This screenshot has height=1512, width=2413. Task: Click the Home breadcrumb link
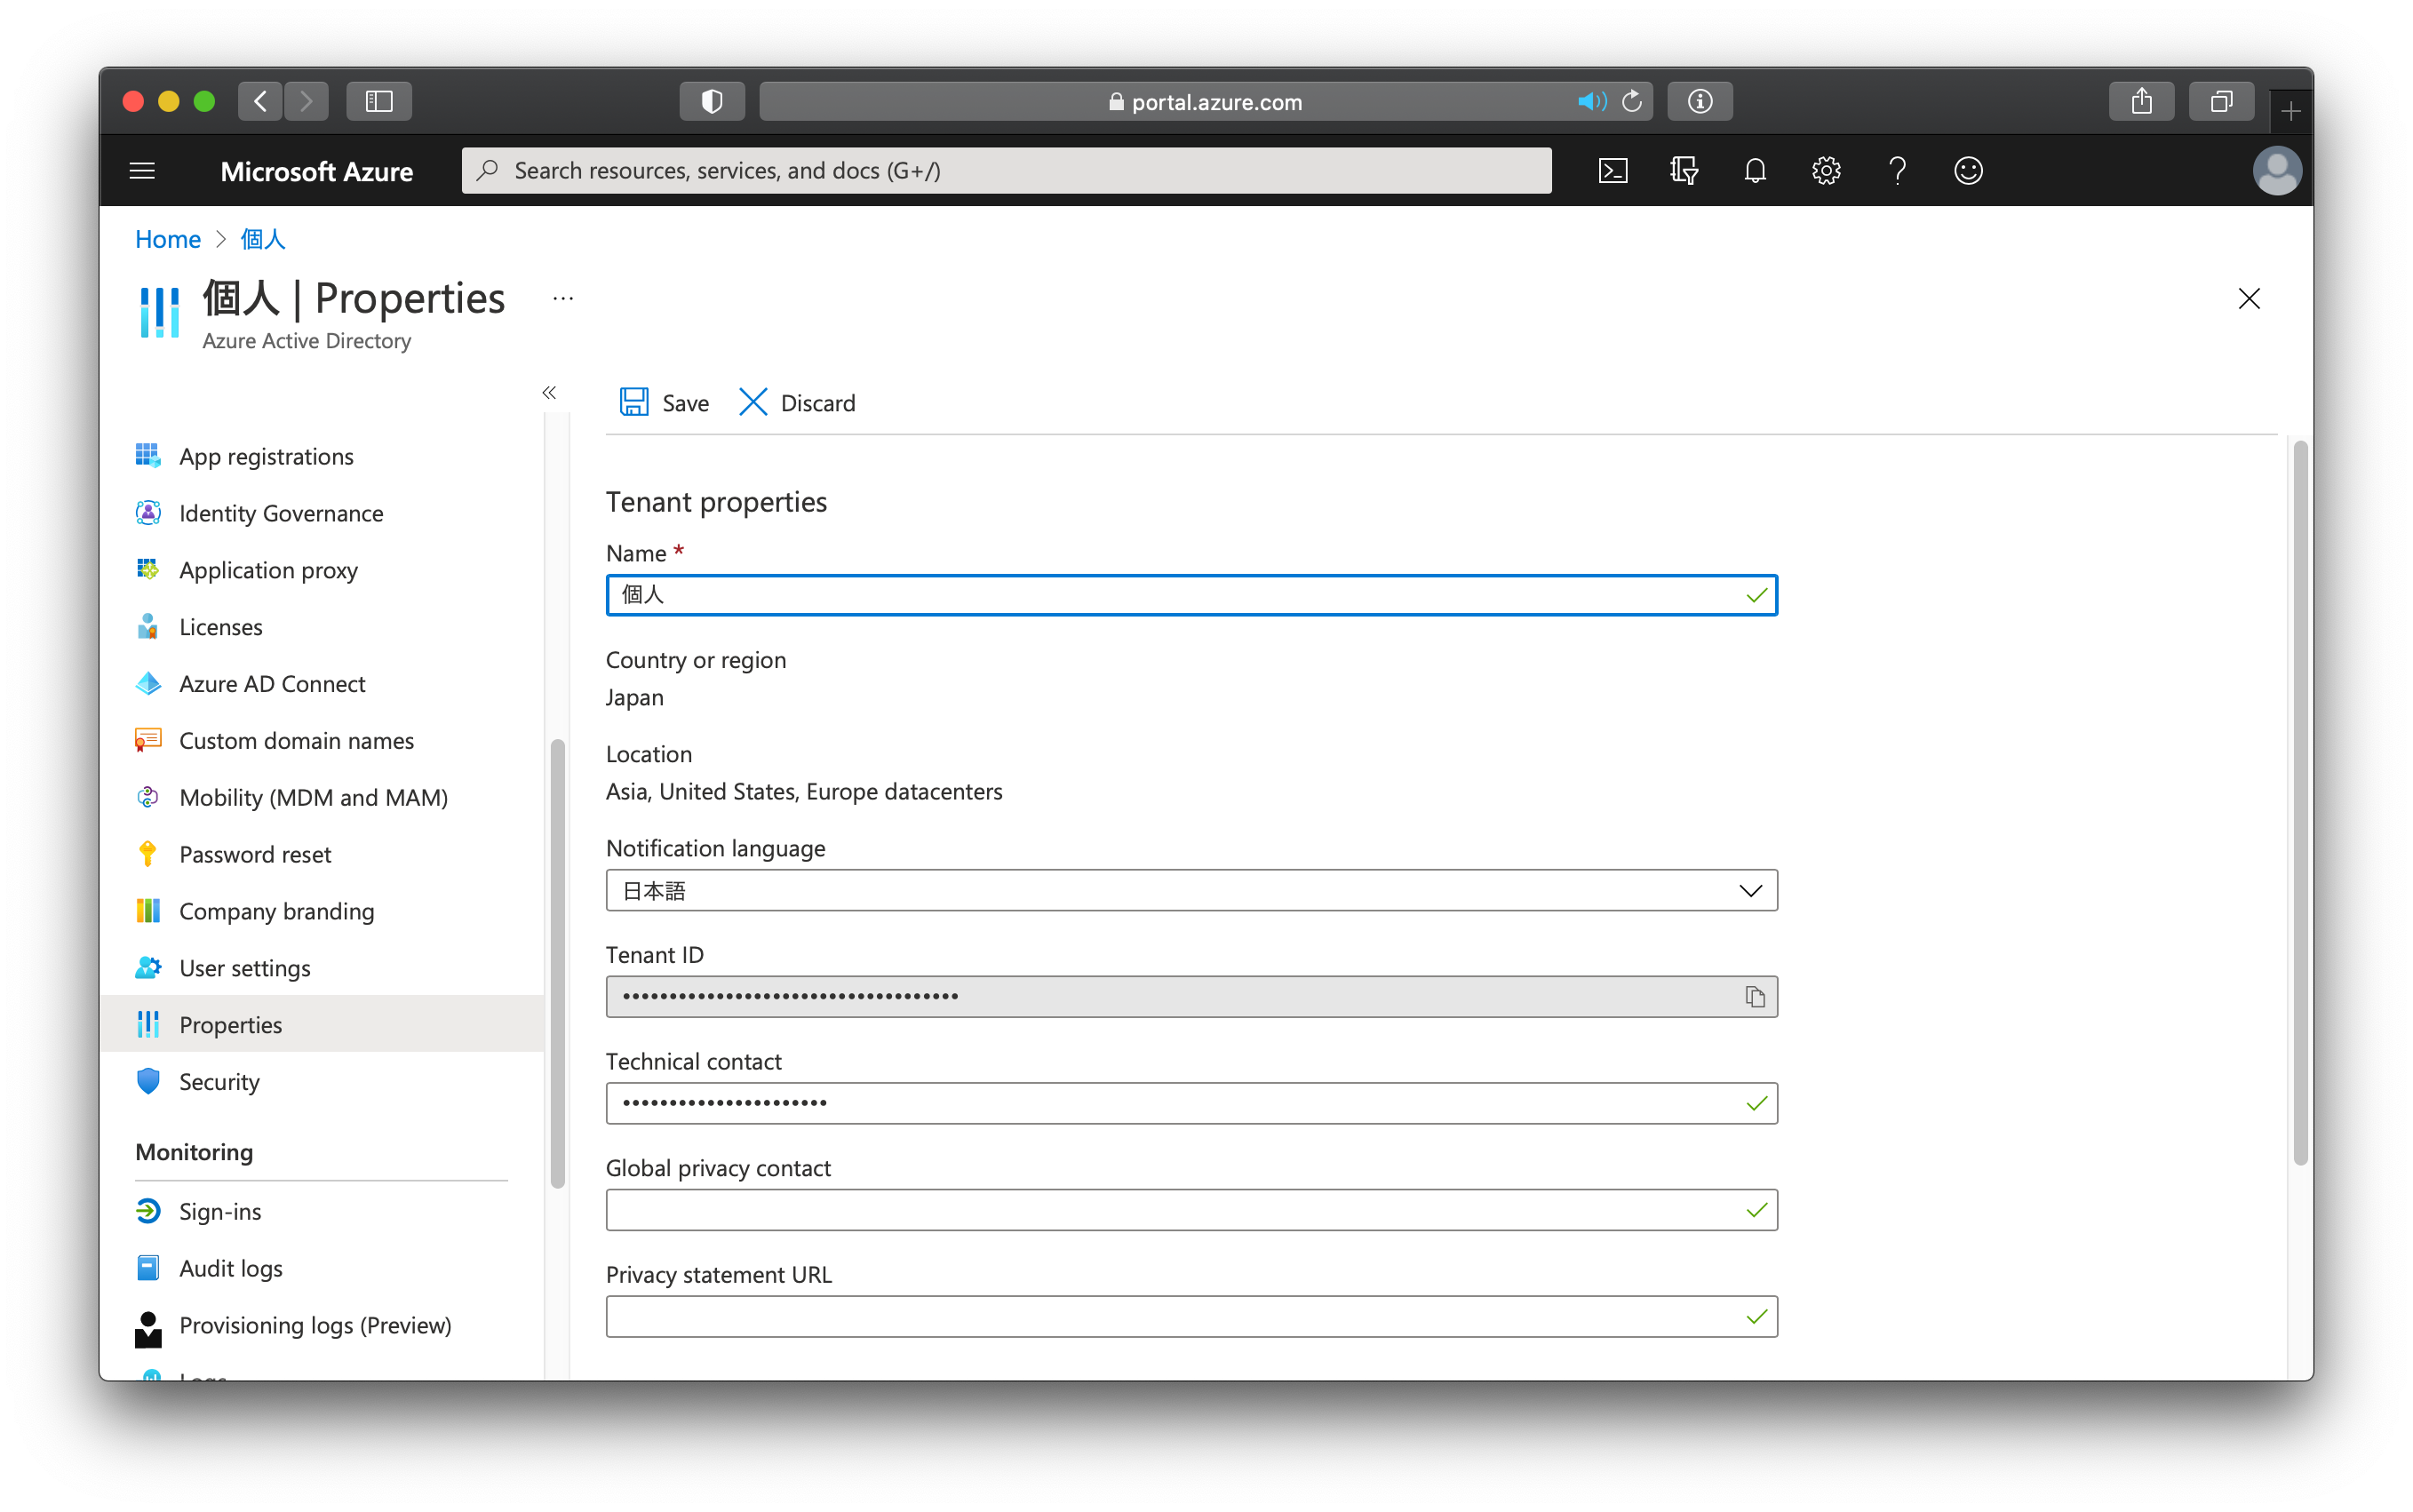point(168,240)
